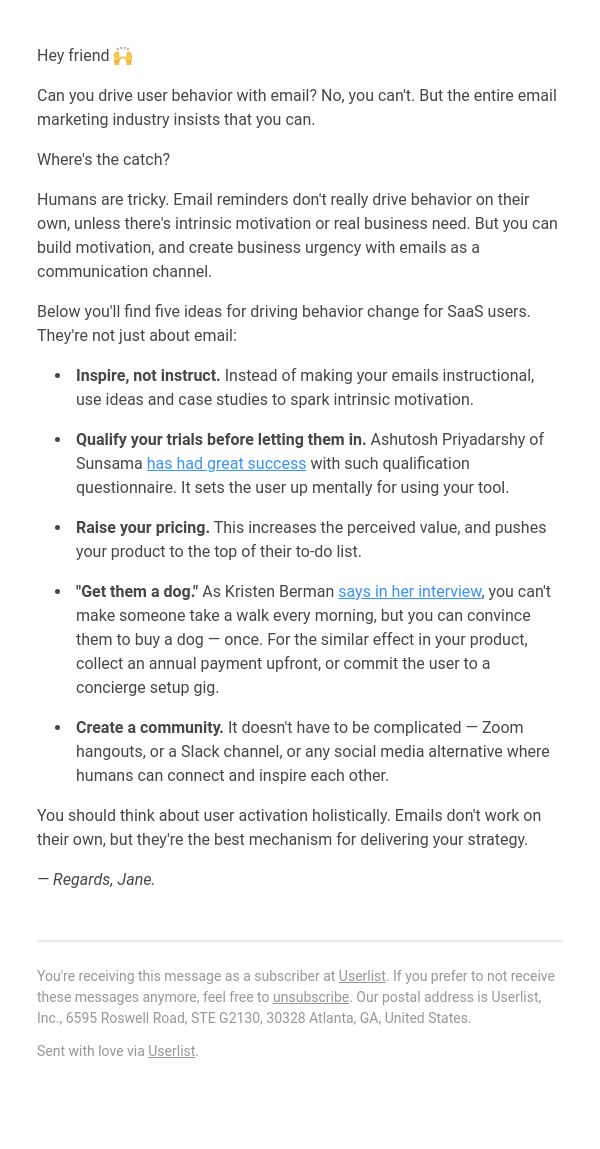Click the bold "Inspire, not instruct." heading
Screen dimensions: 600x1149
pos(148,376)
